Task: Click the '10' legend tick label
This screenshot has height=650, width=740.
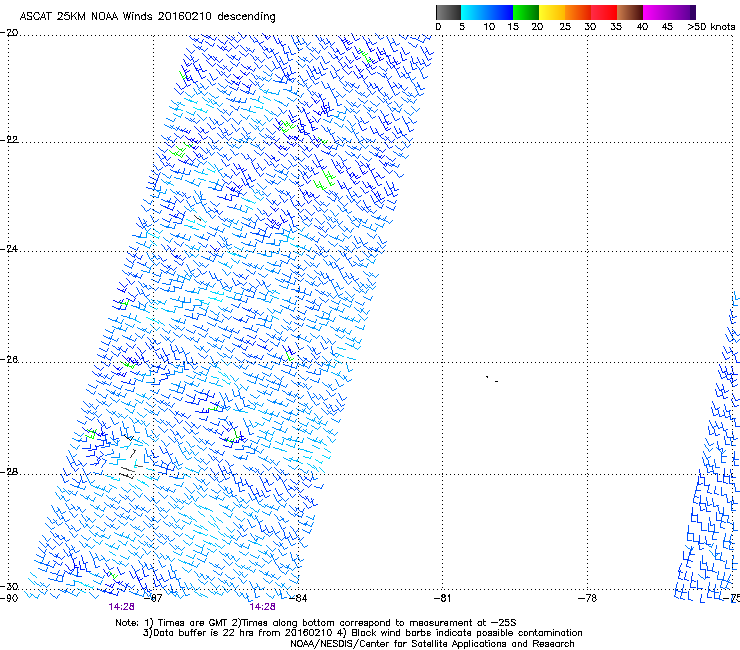Action: tap(489, 27)
